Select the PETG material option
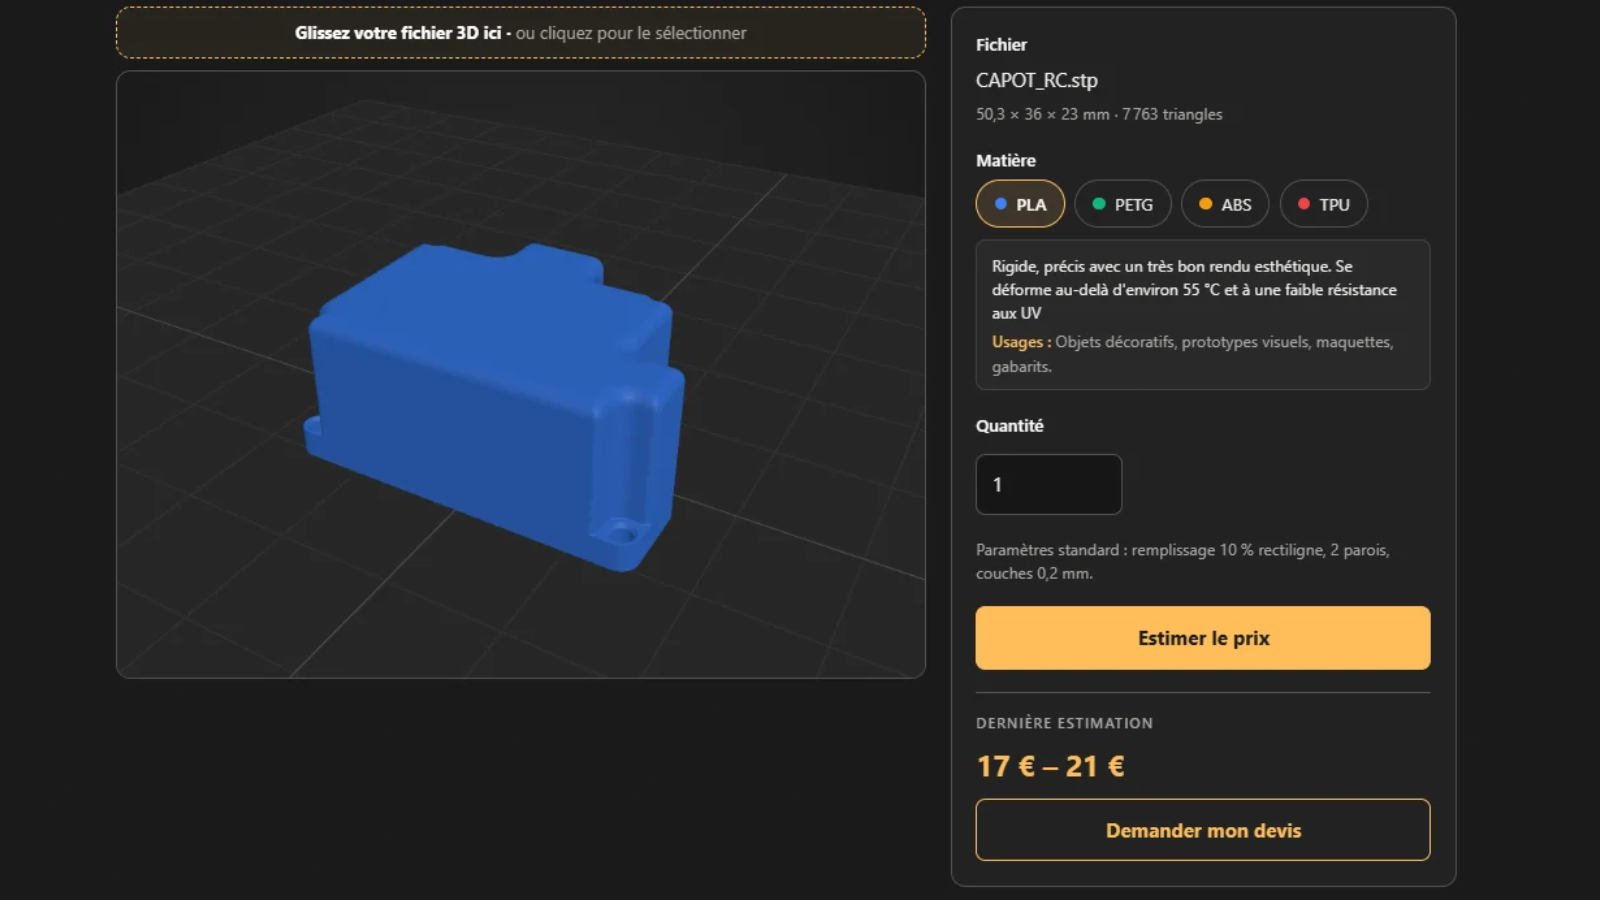 coord(1123,204)
